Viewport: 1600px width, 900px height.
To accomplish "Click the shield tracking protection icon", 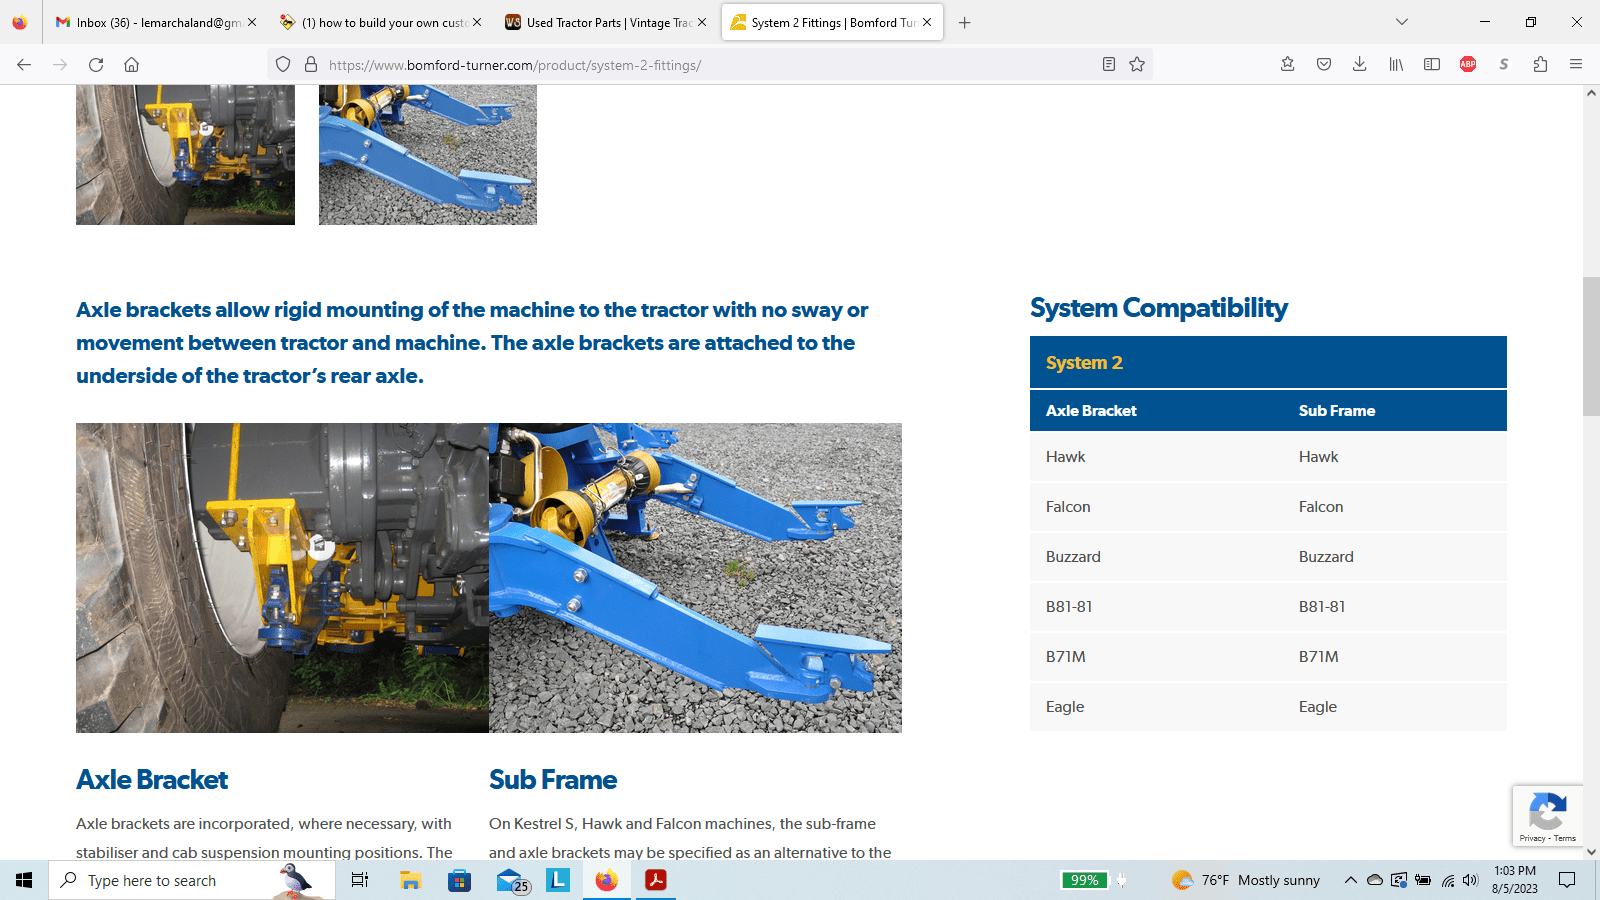I will pos(283,64).
